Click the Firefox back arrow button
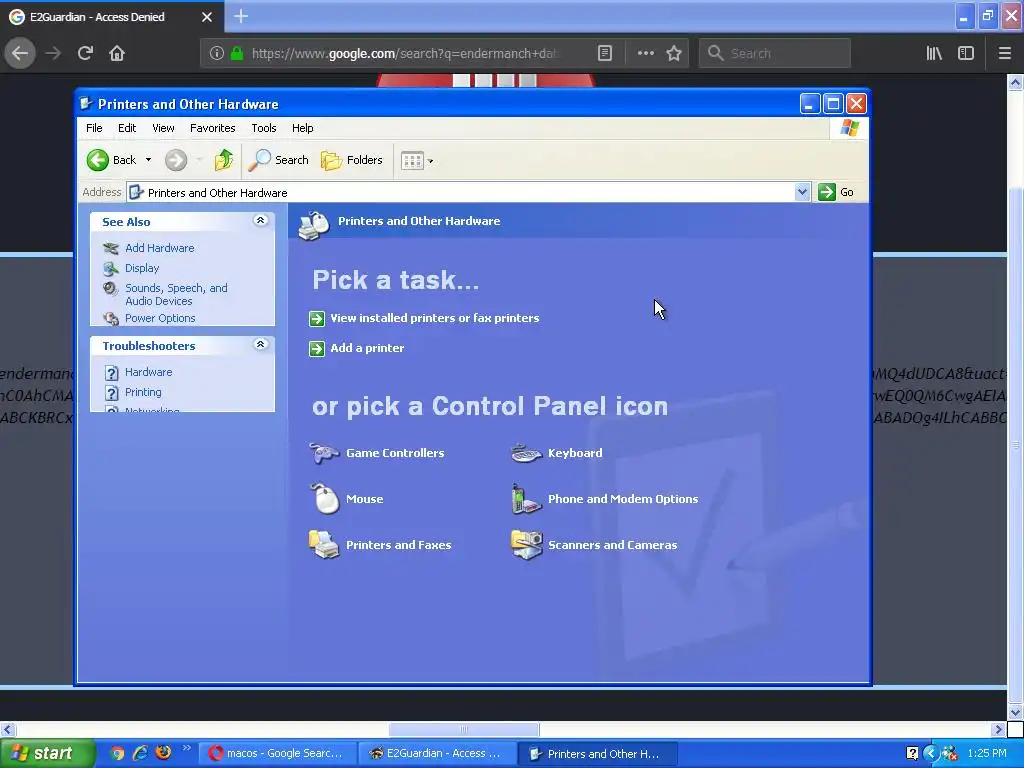The width and height of the screenshot is (1024, 768). point(20,53)
